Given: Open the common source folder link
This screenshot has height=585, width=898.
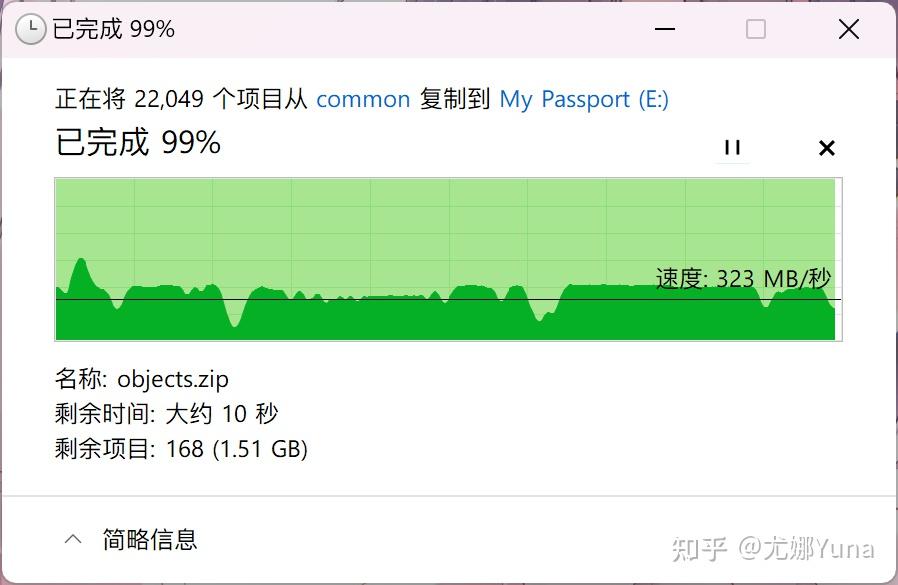Looking at the screenshot, I should [363, 99].
